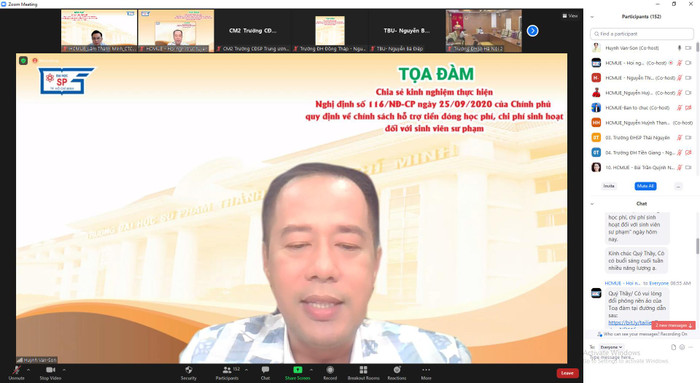The width and height of the screenshot is (700, 383).
Task: Toggle Participants panel from toolbar
Action: 227,373
